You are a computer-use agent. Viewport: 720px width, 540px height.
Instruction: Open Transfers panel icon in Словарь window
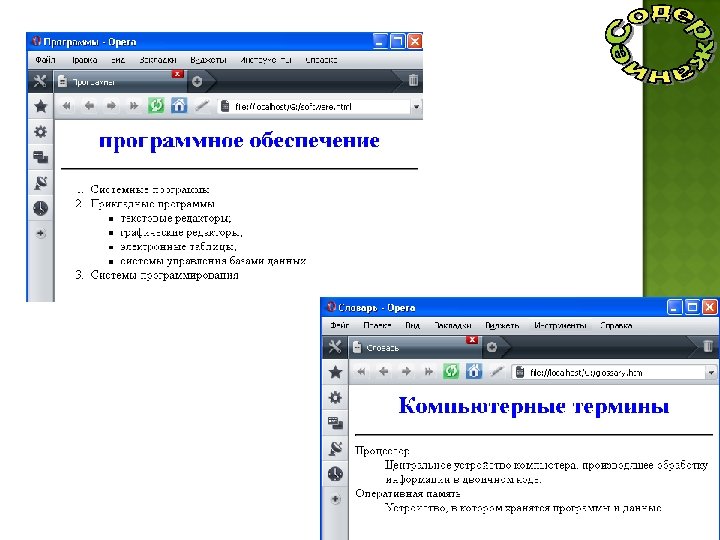coord(335,448)
